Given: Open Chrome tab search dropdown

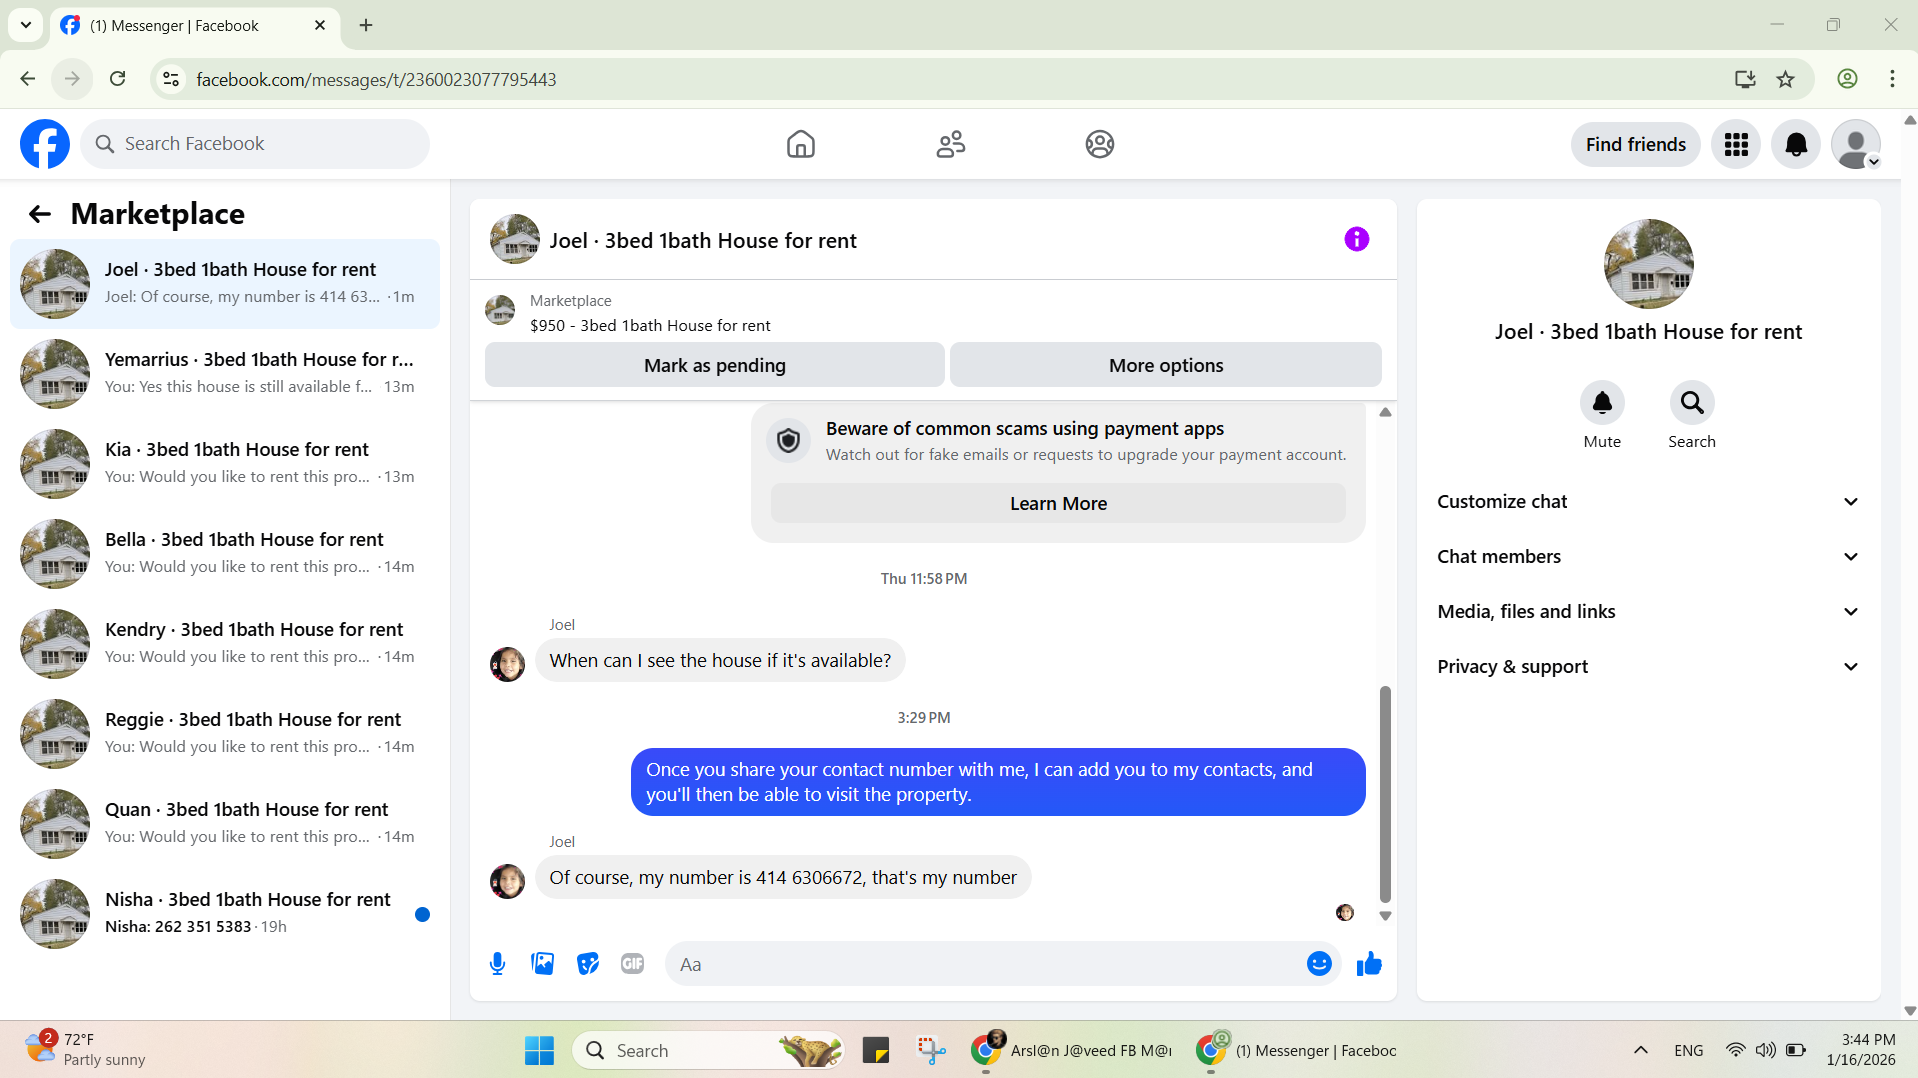Looking at the screenshot, I should tap(26, 25).
